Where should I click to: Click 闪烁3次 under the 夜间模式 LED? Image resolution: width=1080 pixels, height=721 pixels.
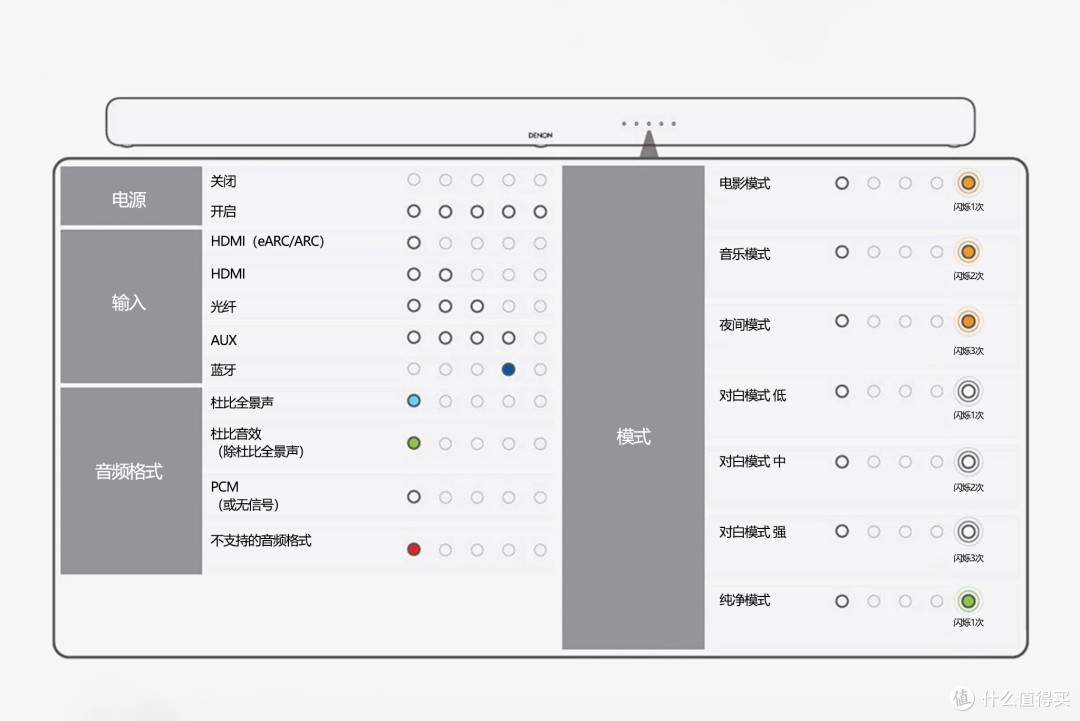click(x=968, y=351)
